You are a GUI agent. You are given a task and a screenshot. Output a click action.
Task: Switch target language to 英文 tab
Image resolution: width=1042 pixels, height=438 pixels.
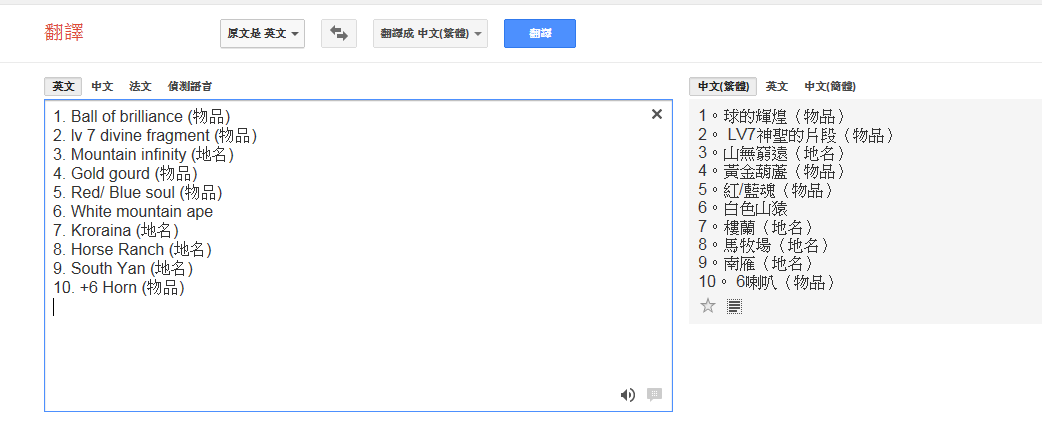point(777,87)
